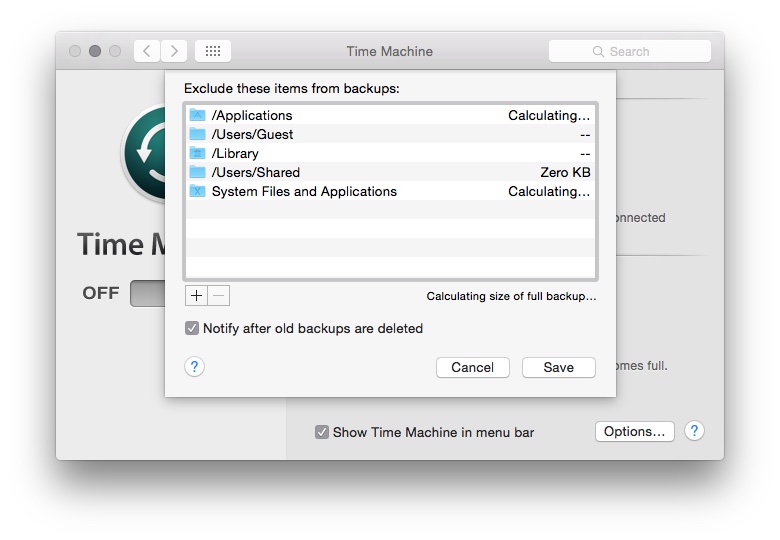Image resolution: width=780 pixels, height=540 pixels.
Task: Toggle Notify after old backups are deleted
Action: click(192, 328)
